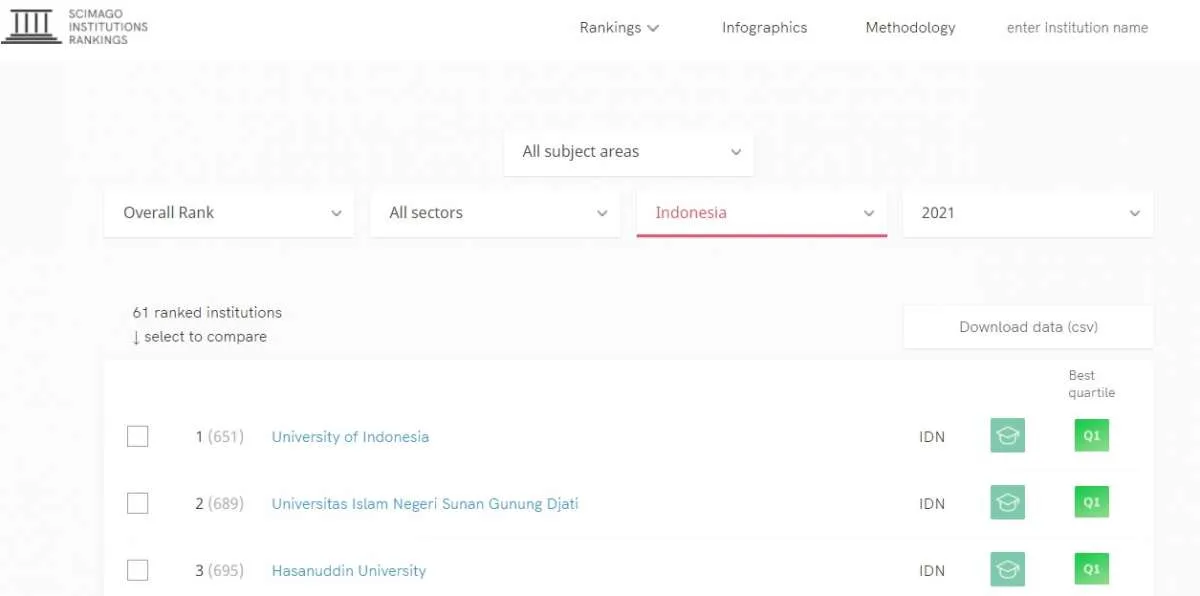The width and height of the screenshot is (1200, 596).
Task: Expand the Overall Rank dropdown
Action: pyautogui.click(x=229, y=213)
